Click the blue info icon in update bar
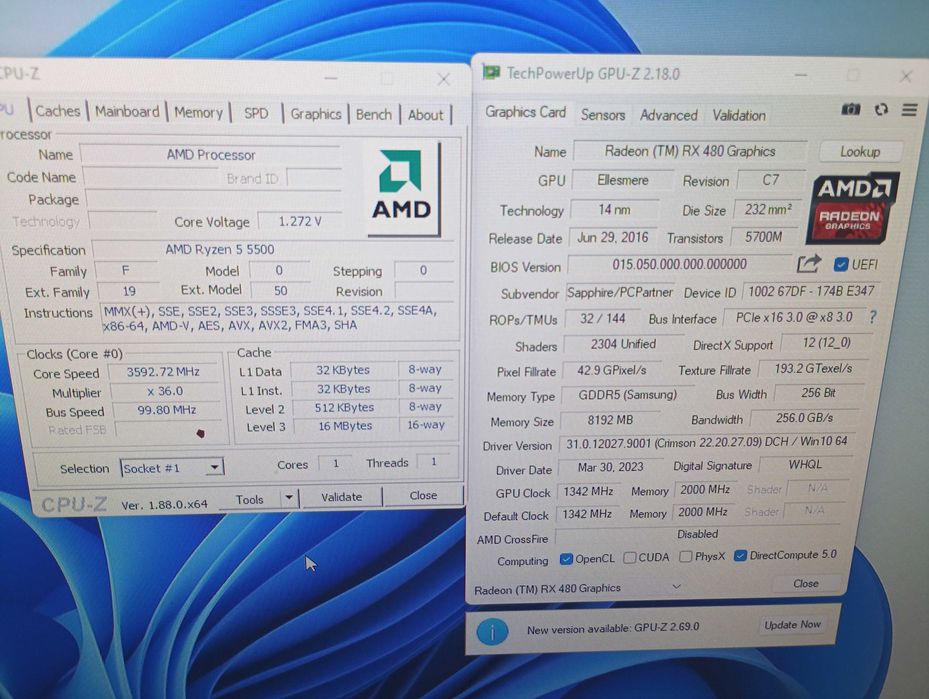 tap(492, 631)
